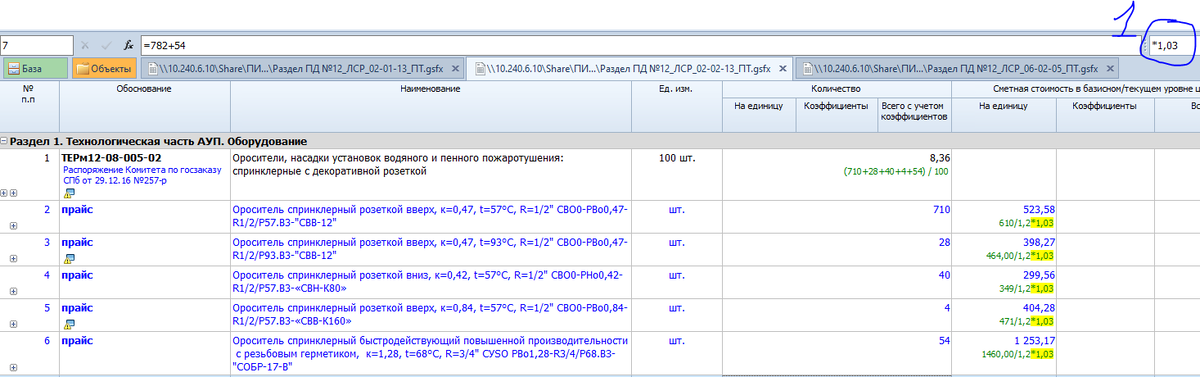This screenshot has width=1200, height=377.
Task: Select the СВН-К80 sprinkler name in row 4
Action: [x=430, y=281]
